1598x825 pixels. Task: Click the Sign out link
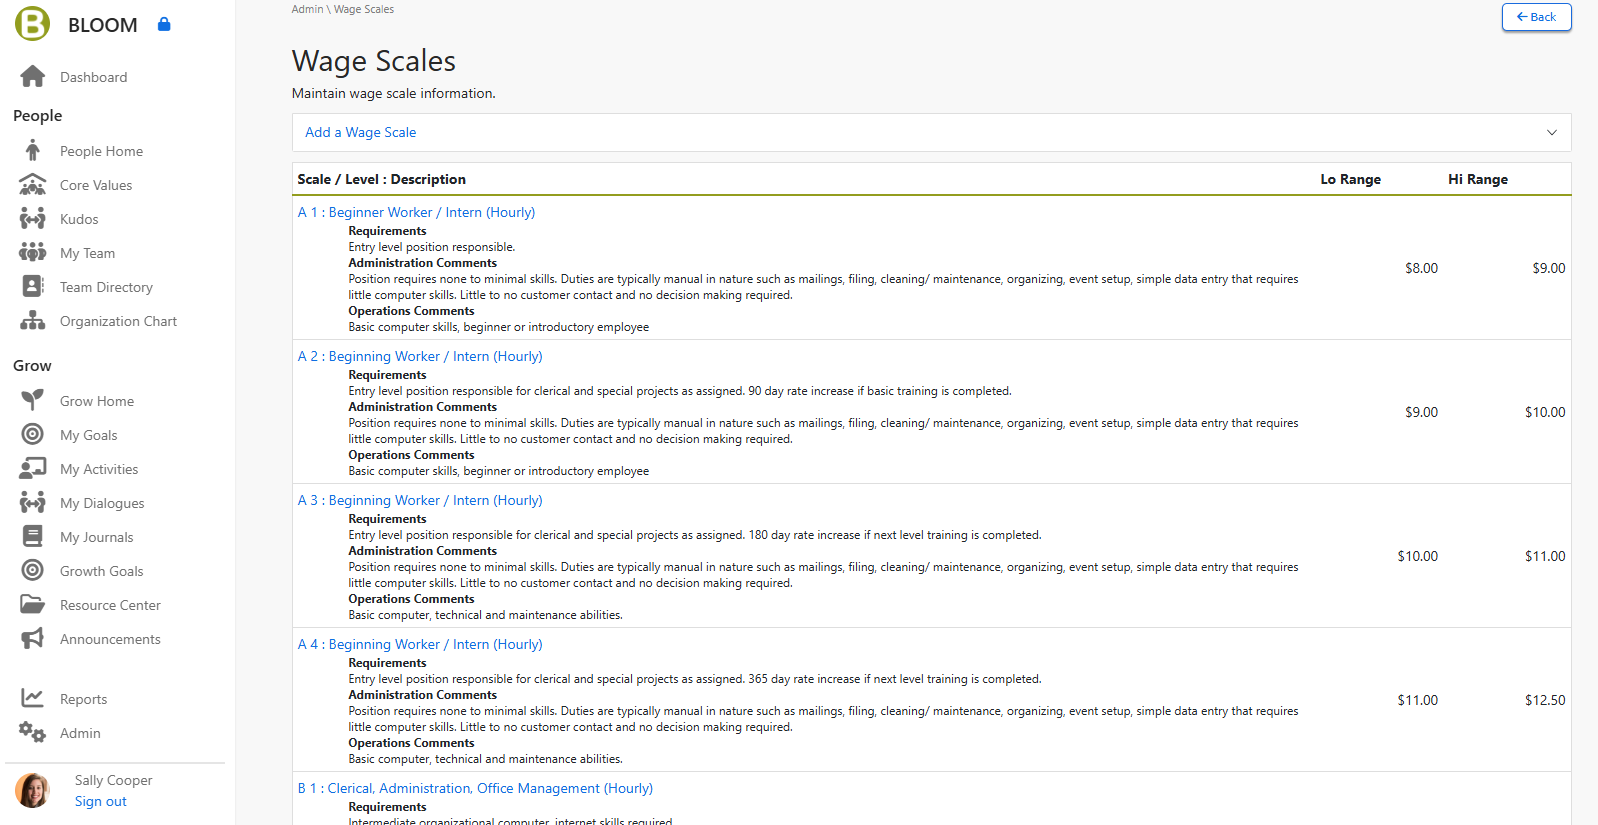click(x=100, y=801)
